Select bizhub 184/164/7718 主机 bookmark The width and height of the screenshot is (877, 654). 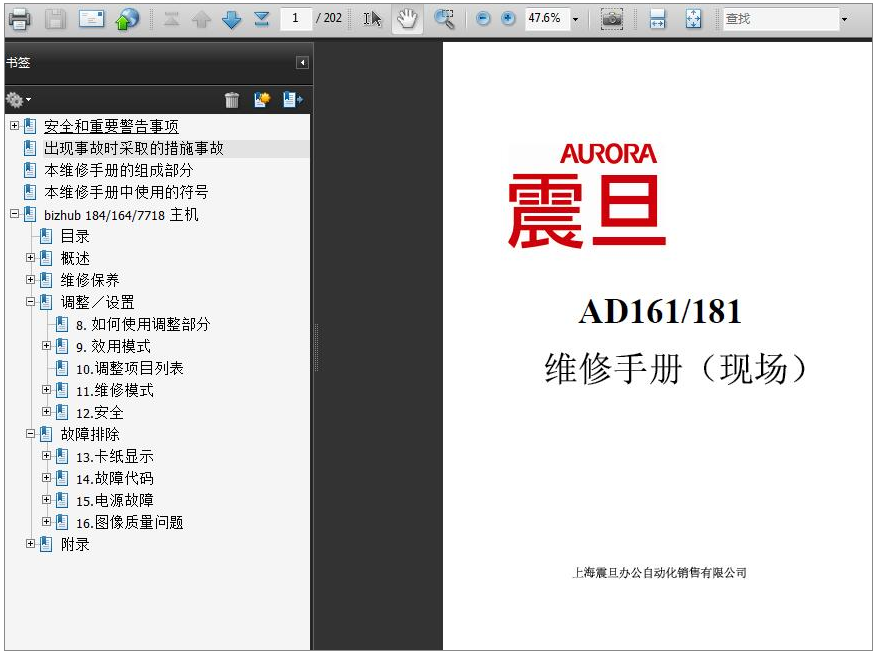coord(121,215)
